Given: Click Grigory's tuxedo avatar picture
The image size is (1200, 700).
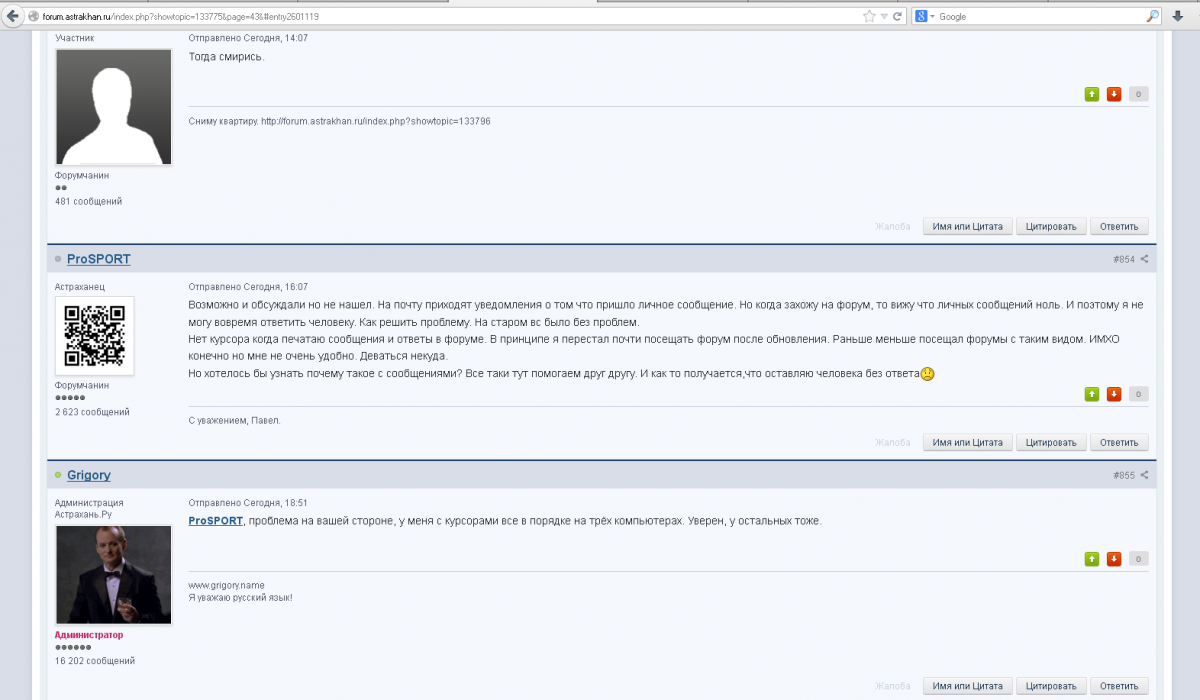Looking at the screenshot, I should pos(114,575).
